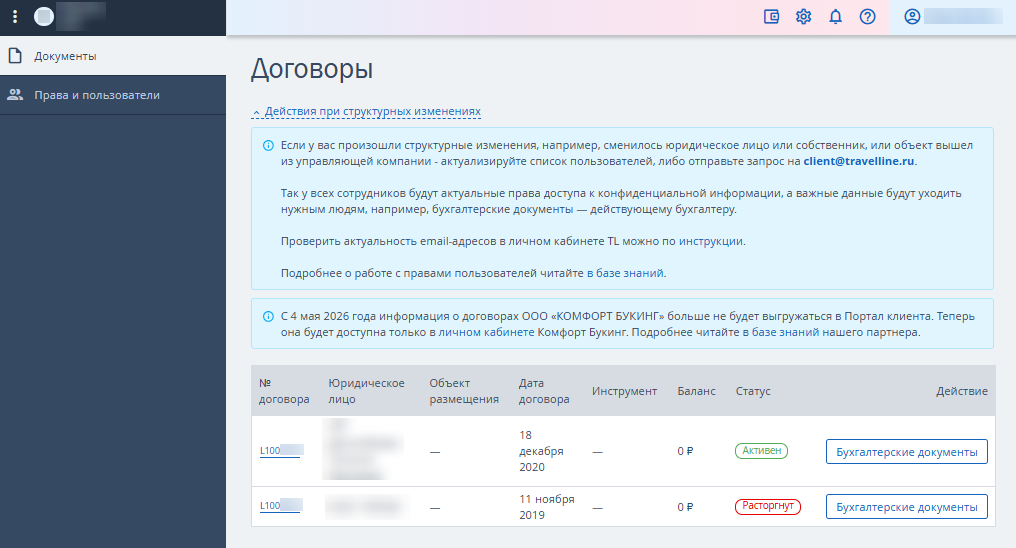Screen dimensions: 1016x548
Task: Click the 0 ₽ balance in the Расторгнут row
Action: coord(685,507)
